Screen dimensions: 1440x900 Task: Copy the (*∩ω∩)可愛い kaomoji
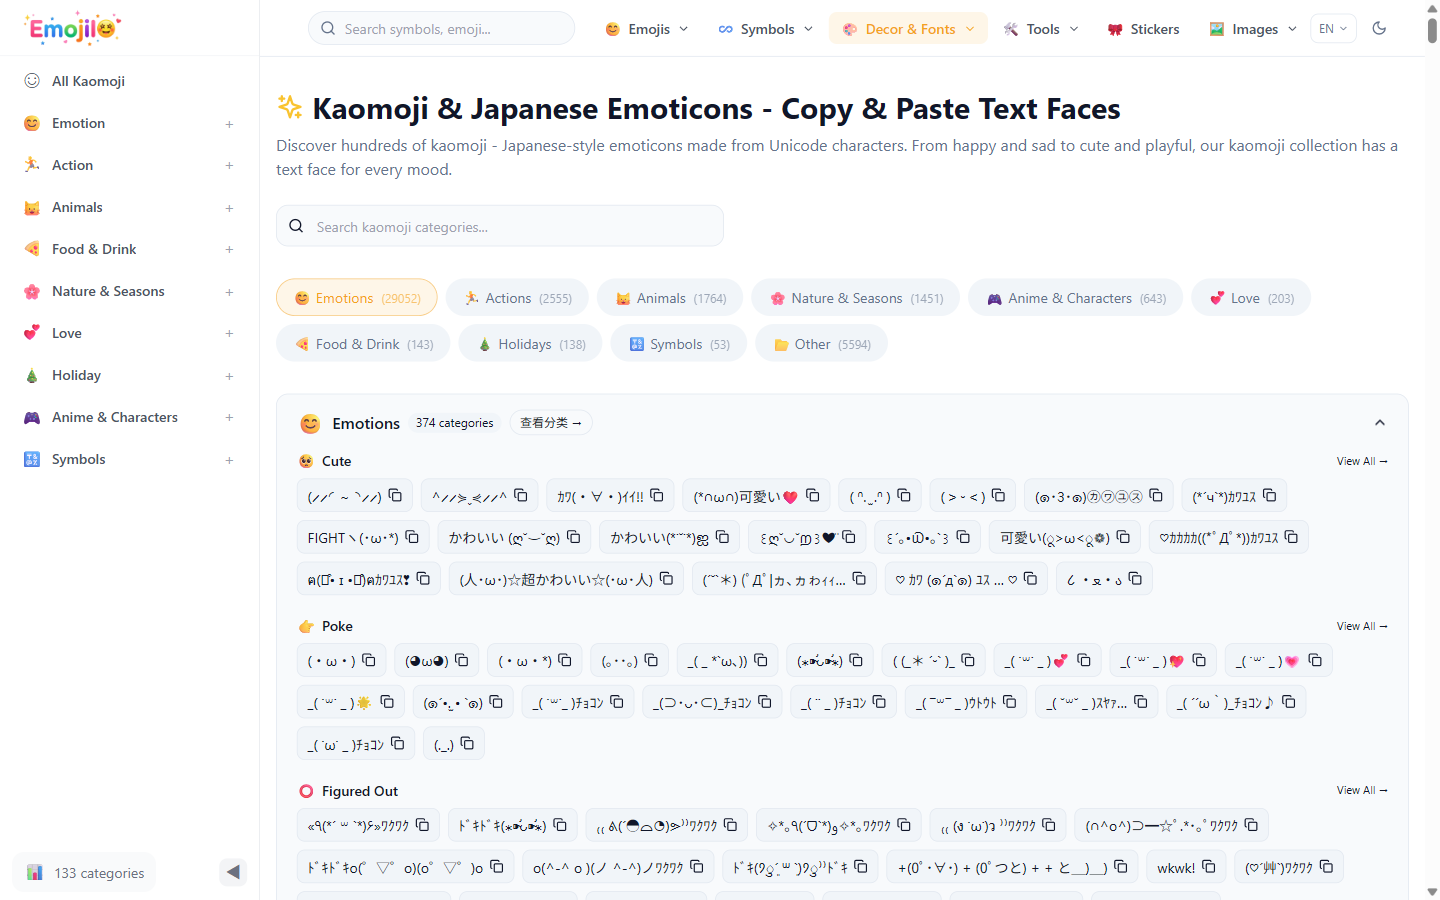[x=812, y=495]
